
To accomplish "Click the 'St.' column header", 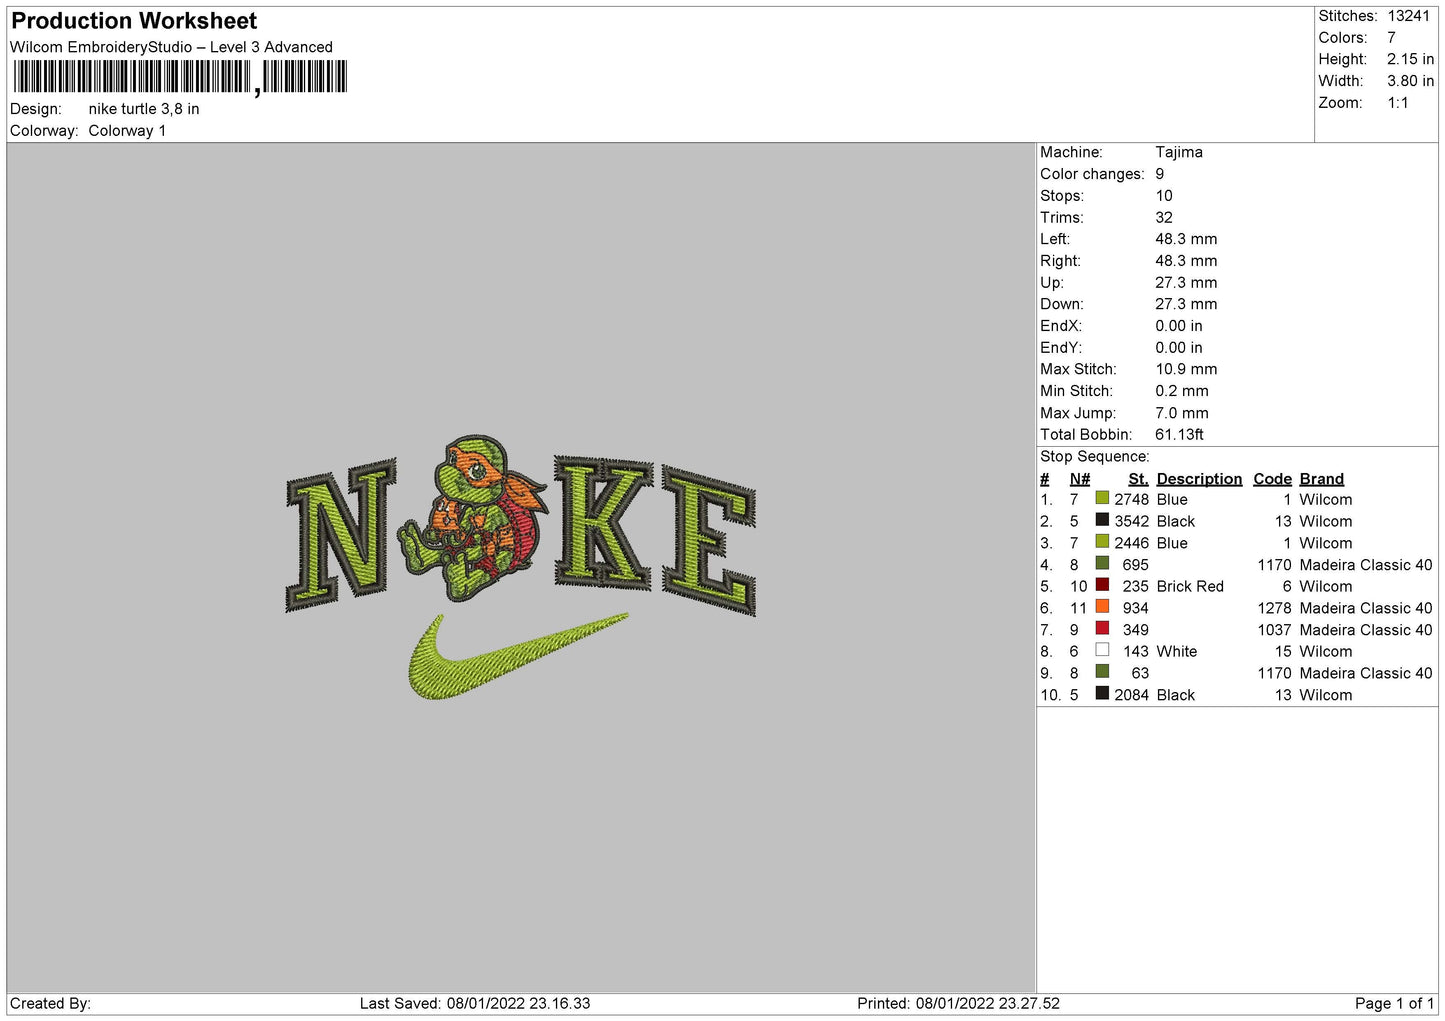I will click(1138, 479).
